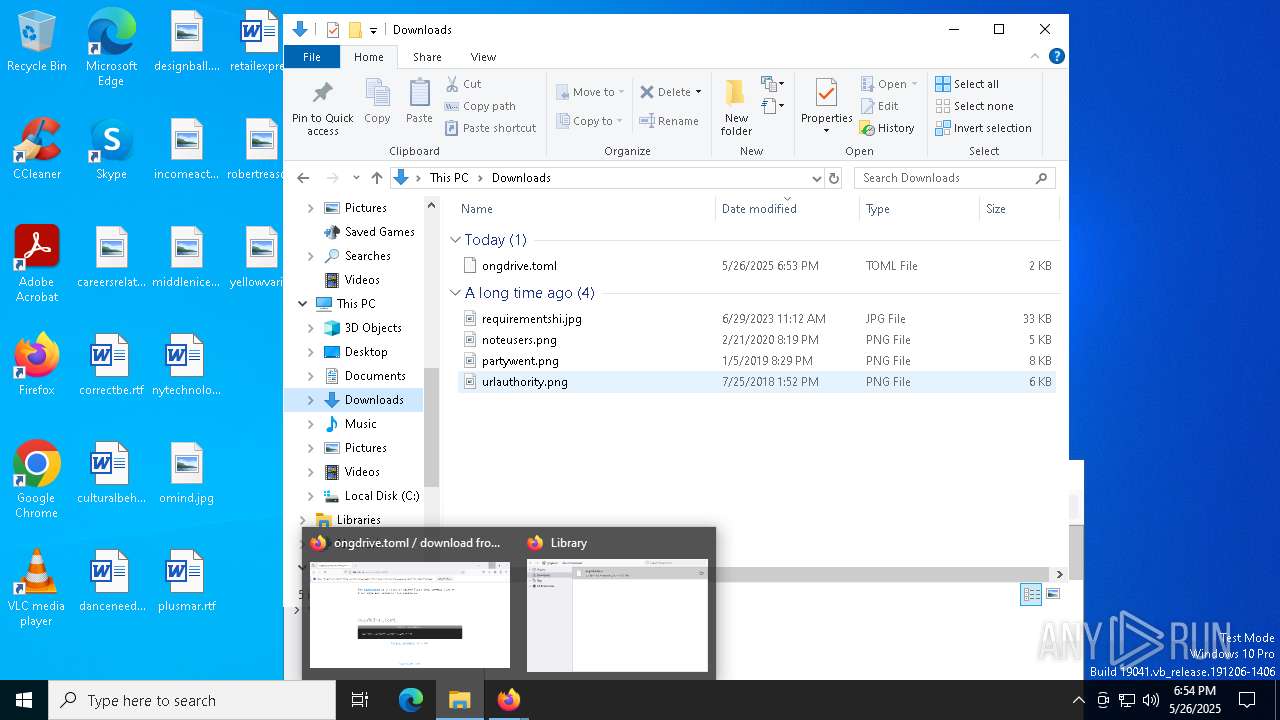Collapse the ribbon with chevron

(1035, 56)
